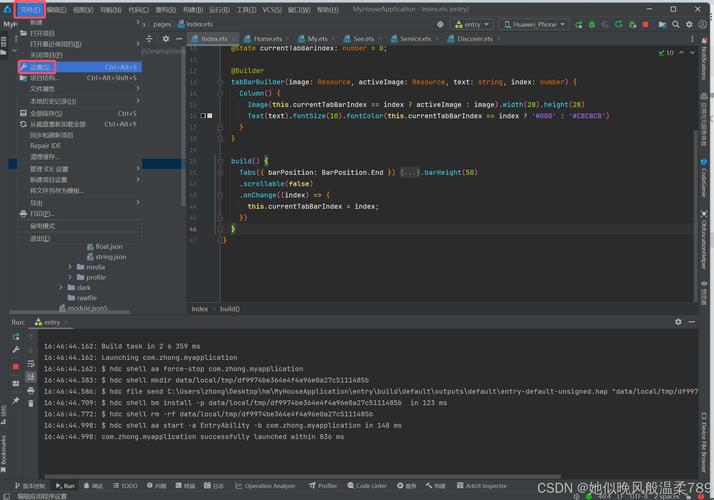This screenshot has width=714, height=500.
Task: Expand the 文件属性 submenu
Action: click(x=79, y=89)
